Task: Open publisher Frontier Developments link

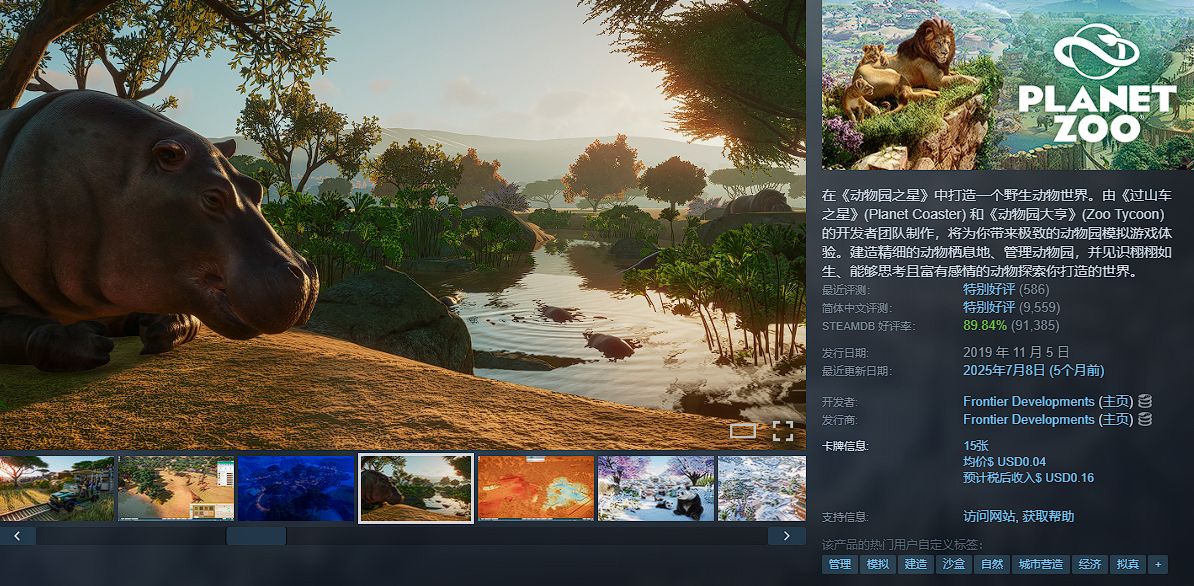Action: [1028, 419]
